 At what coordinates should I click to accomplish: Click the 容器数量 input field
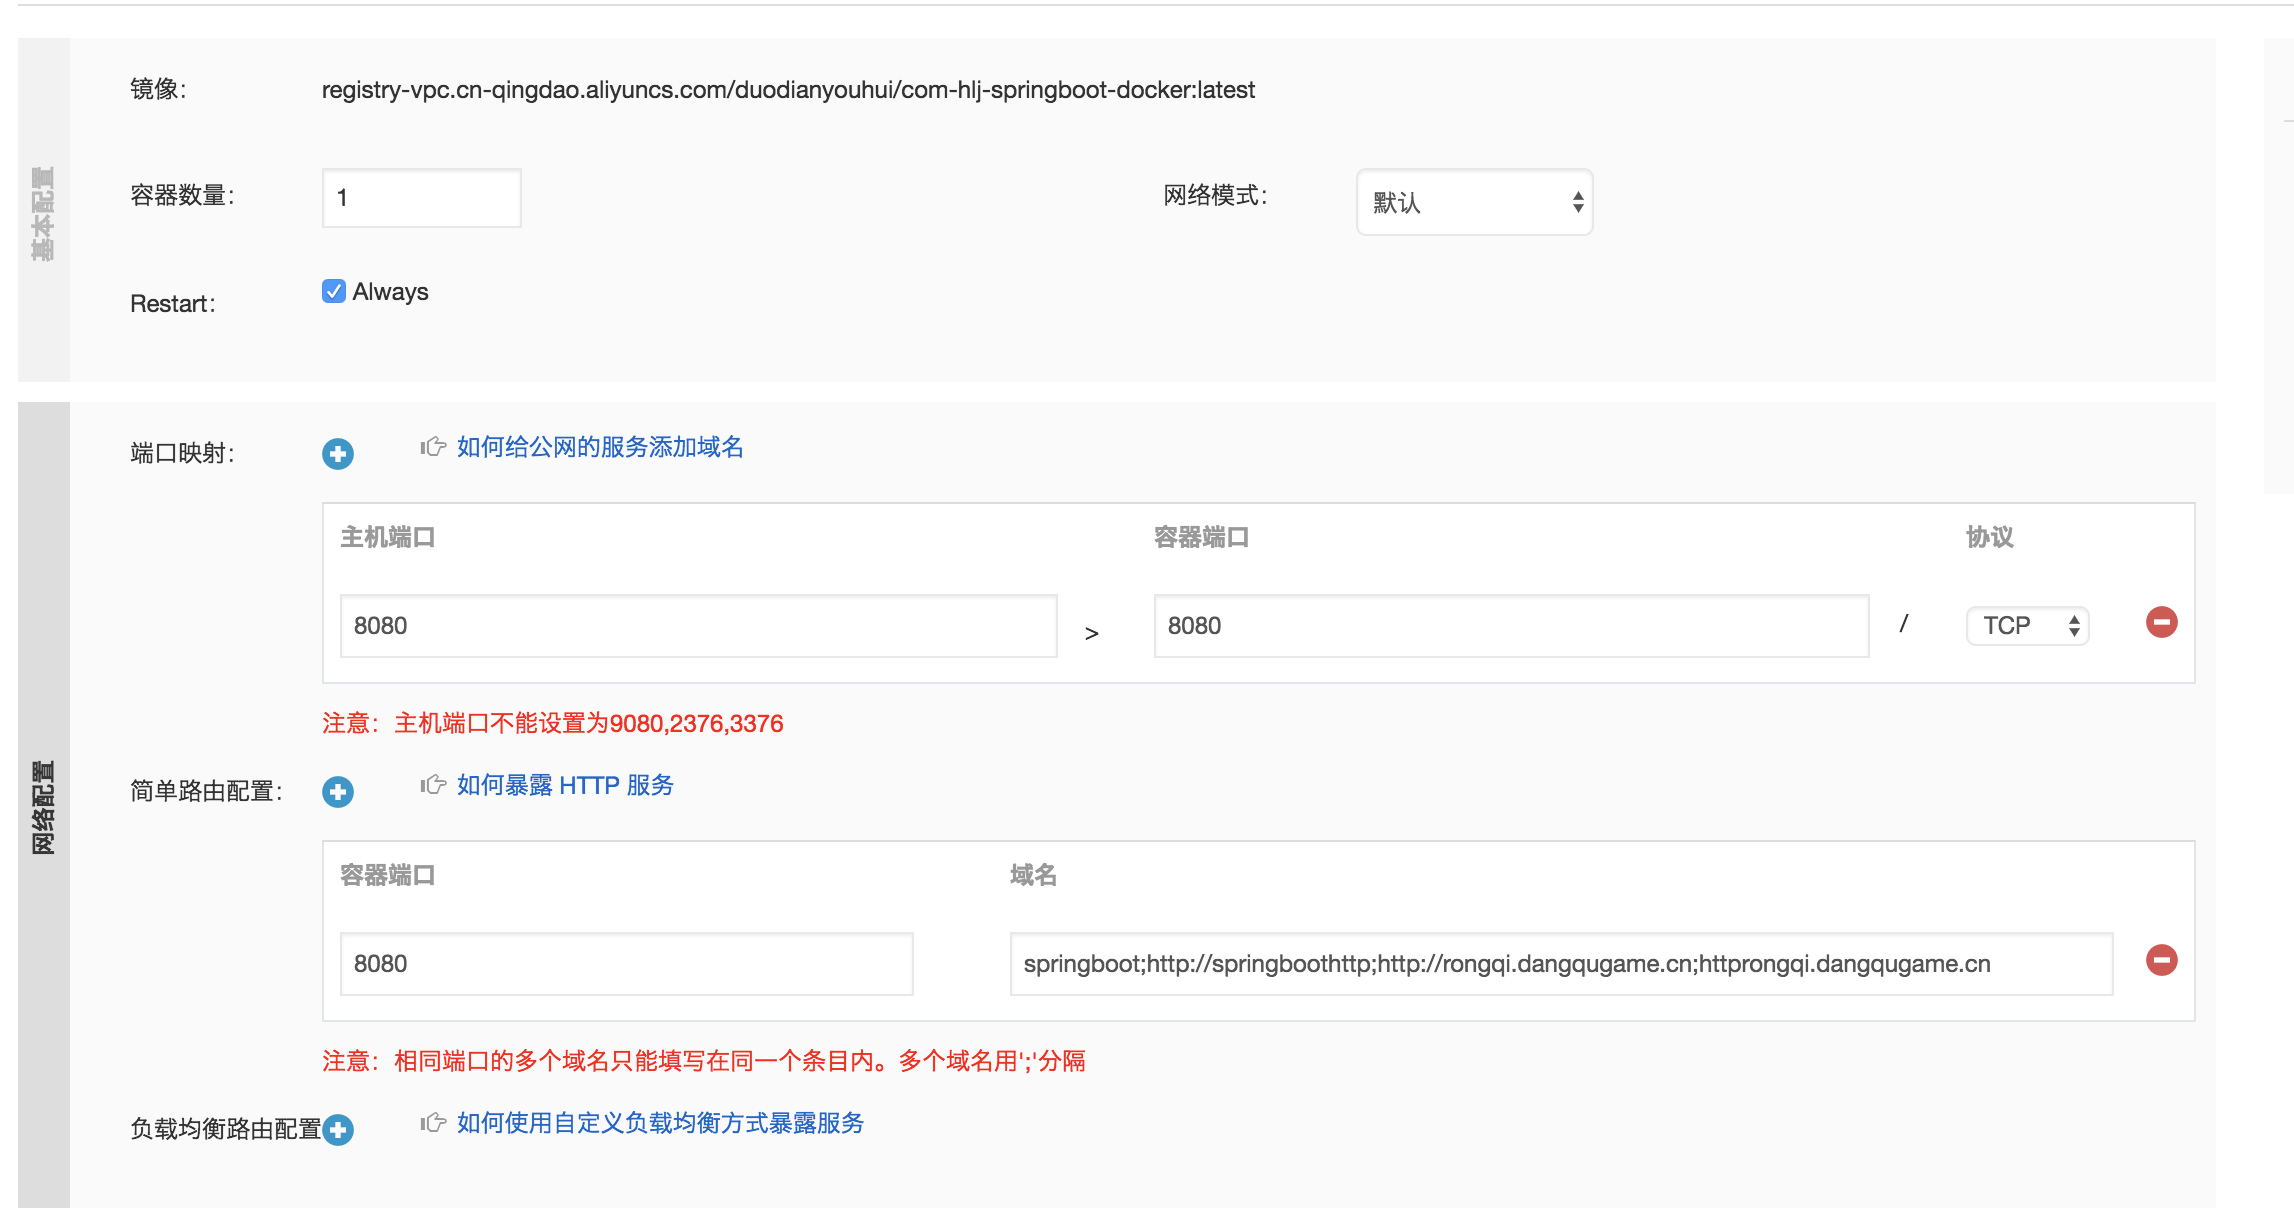421,198
